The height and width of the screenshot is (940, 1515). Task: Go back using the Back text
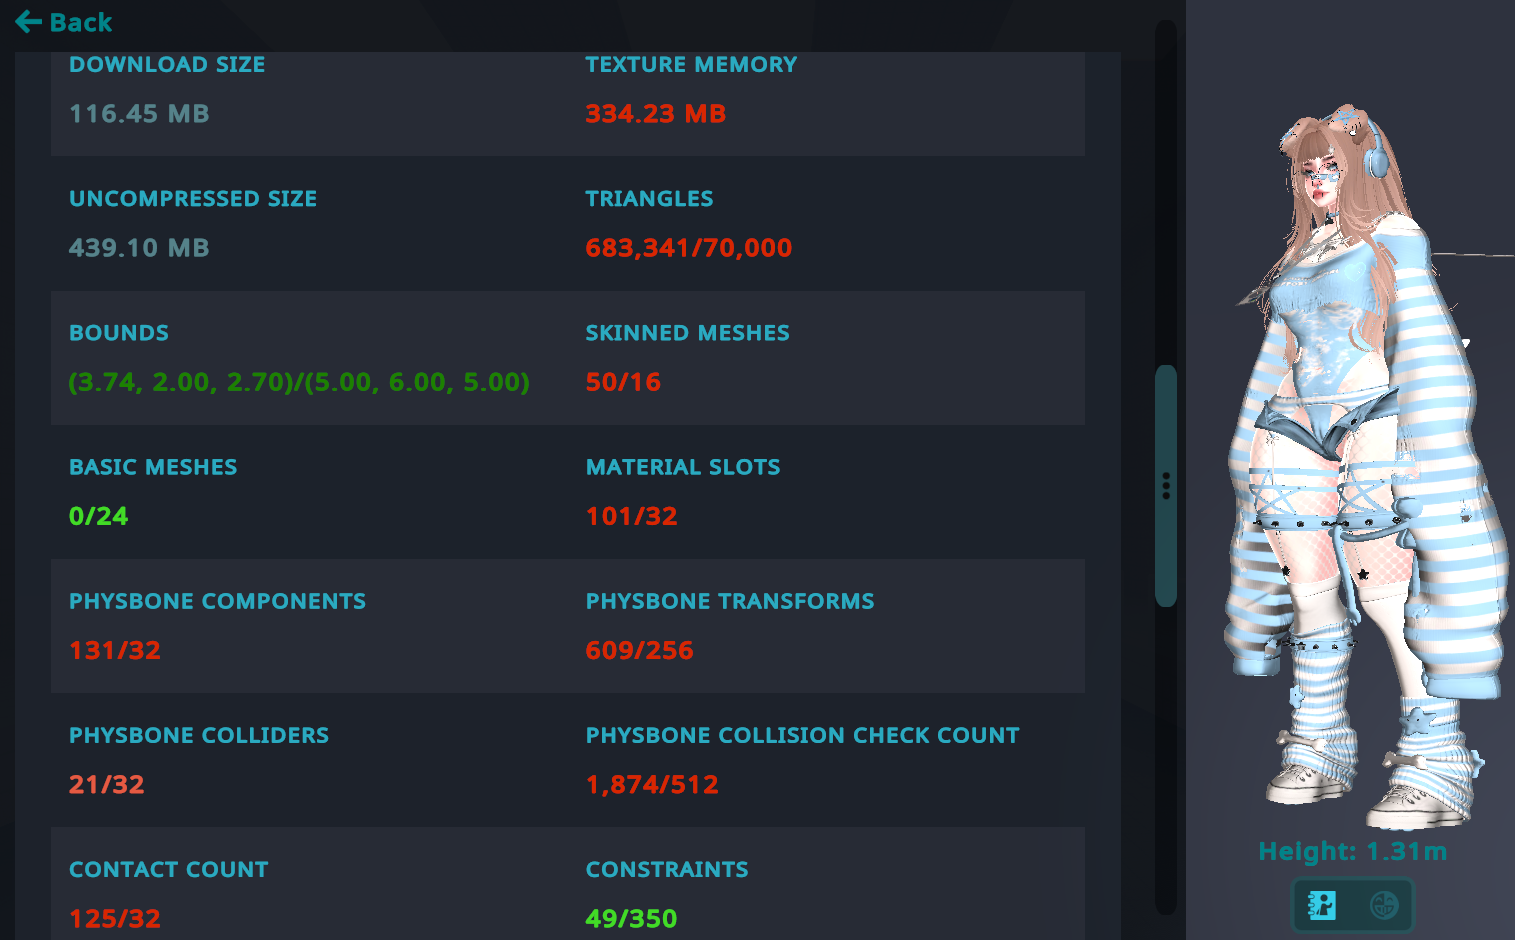coord(81,22)
